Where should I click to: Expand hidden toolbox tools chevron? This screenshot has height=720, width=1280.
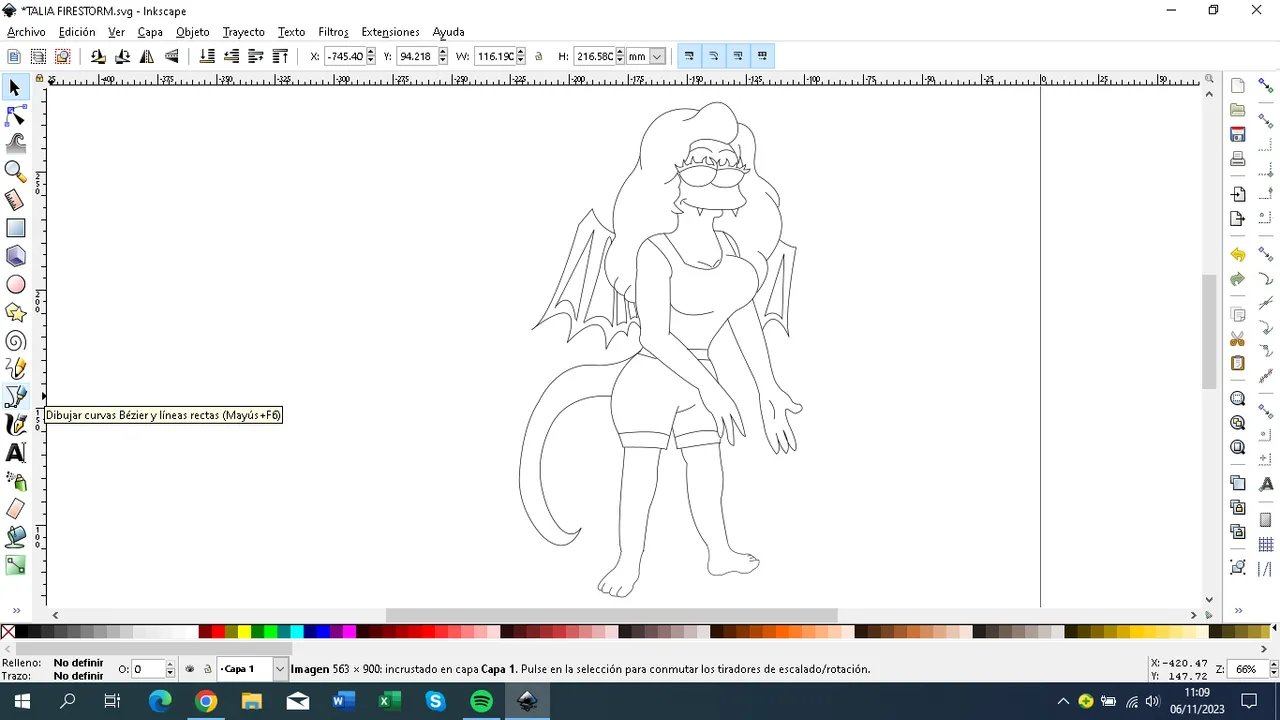click(16, 610)
